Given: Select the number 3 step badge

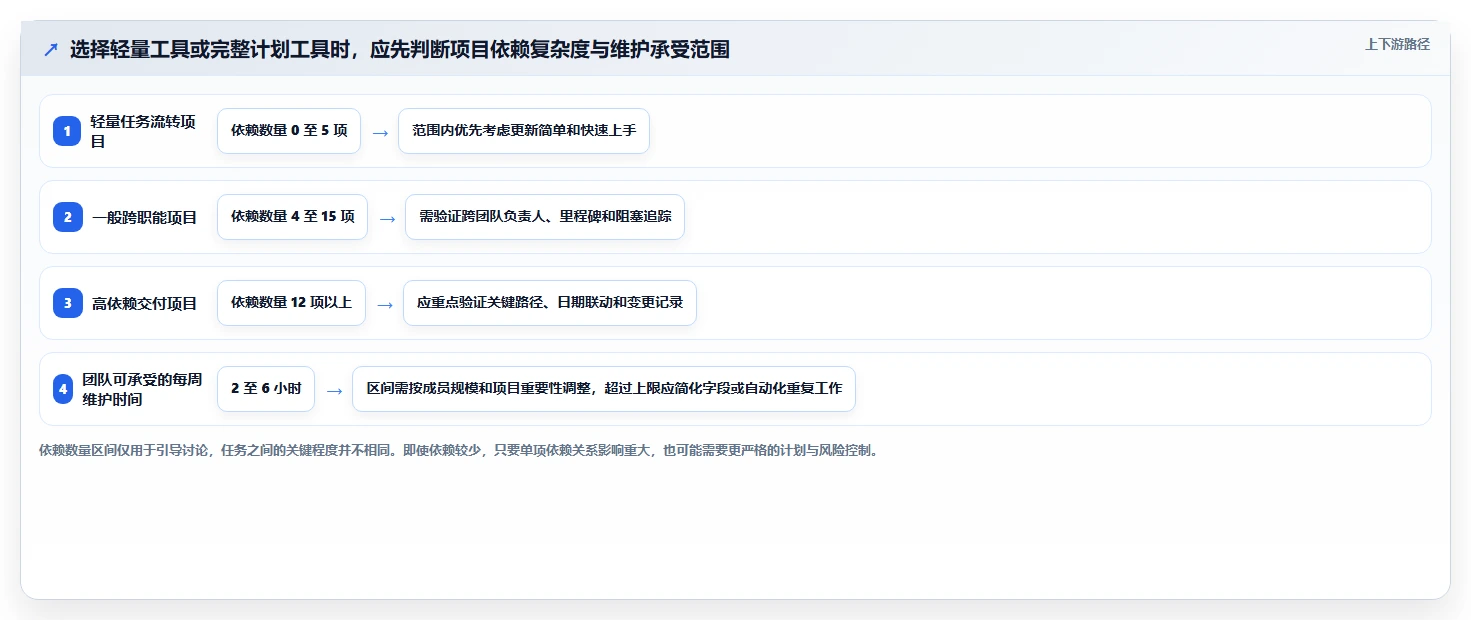Looking at the screenshot, I should 67,303.
